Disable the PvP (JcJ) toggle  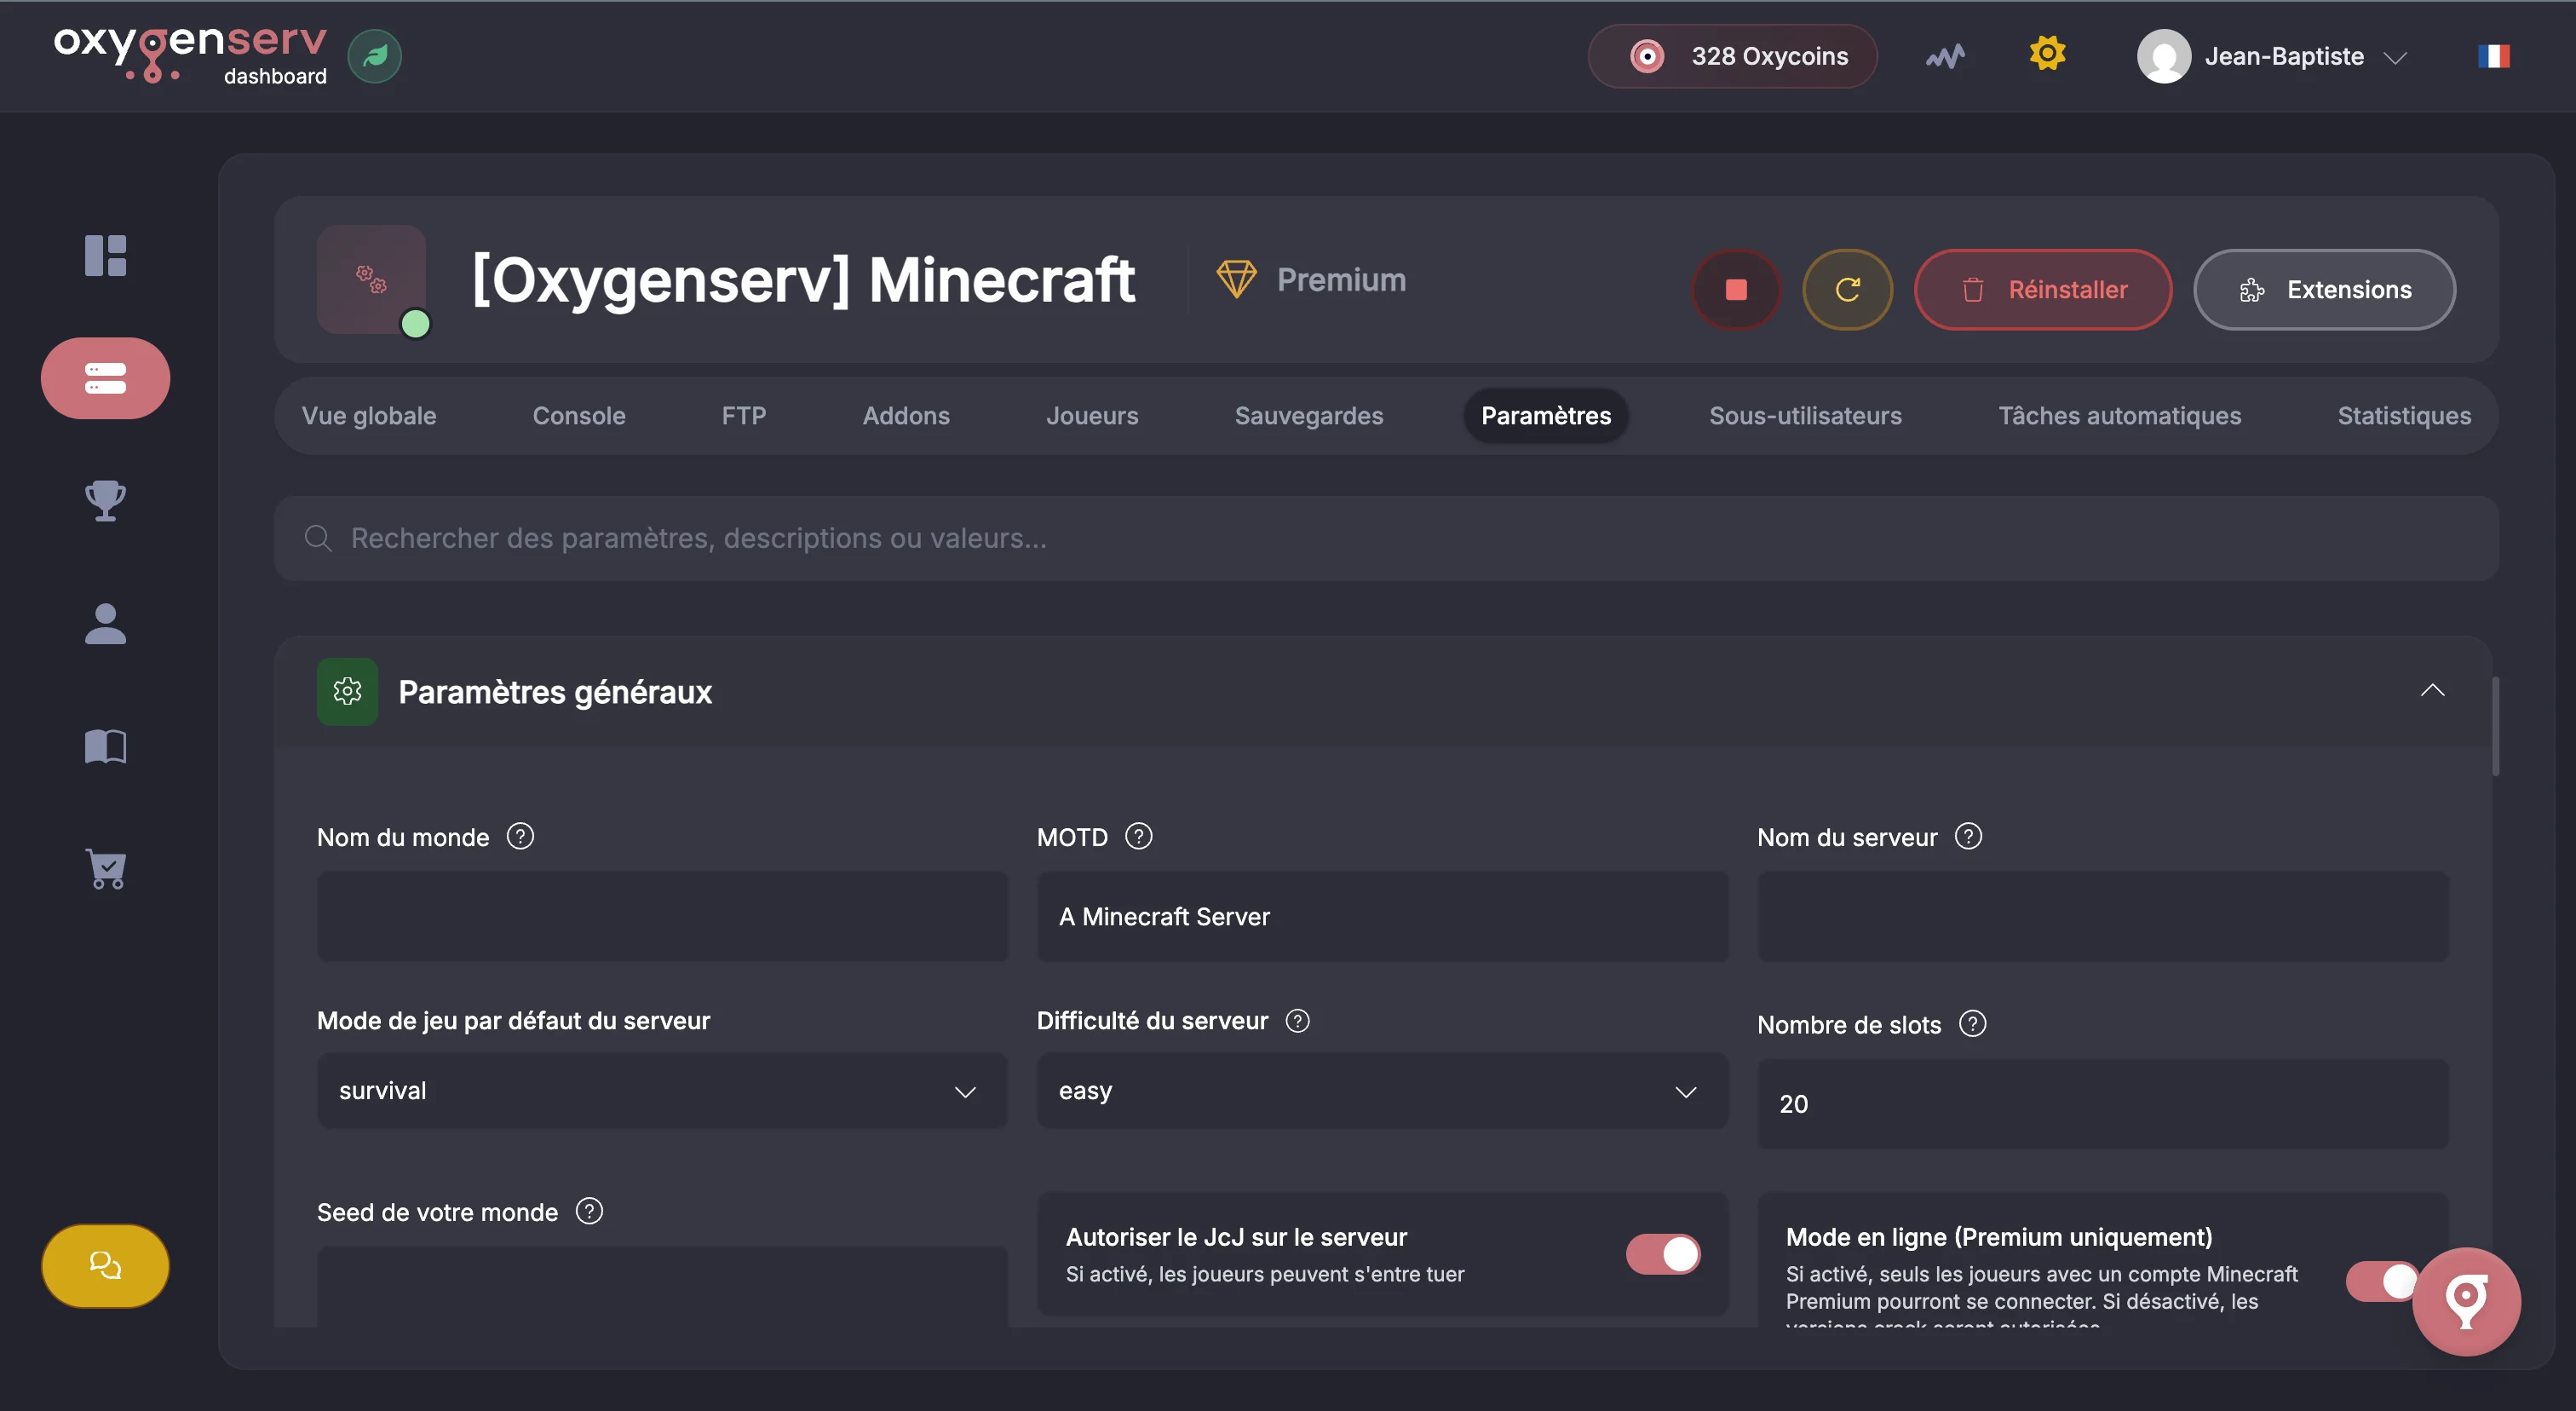(x=1662, y=1253)
